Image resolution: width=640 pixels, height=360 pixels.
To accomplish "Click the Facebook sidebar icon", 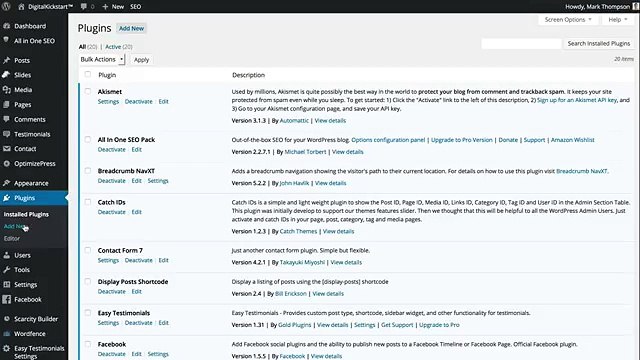I will pos(7,299).
